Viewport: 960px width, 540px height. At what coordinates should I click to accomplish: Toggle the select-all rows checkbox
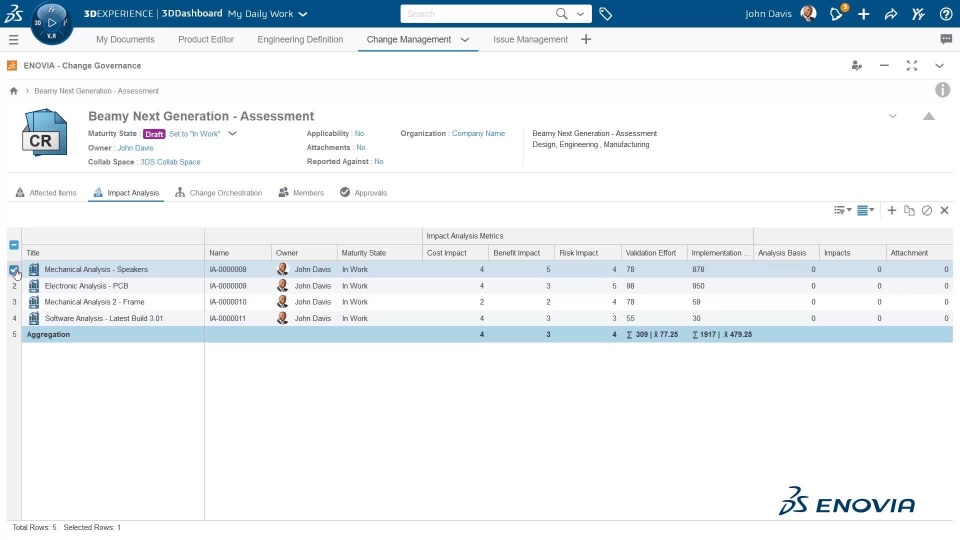coord(14,245)
